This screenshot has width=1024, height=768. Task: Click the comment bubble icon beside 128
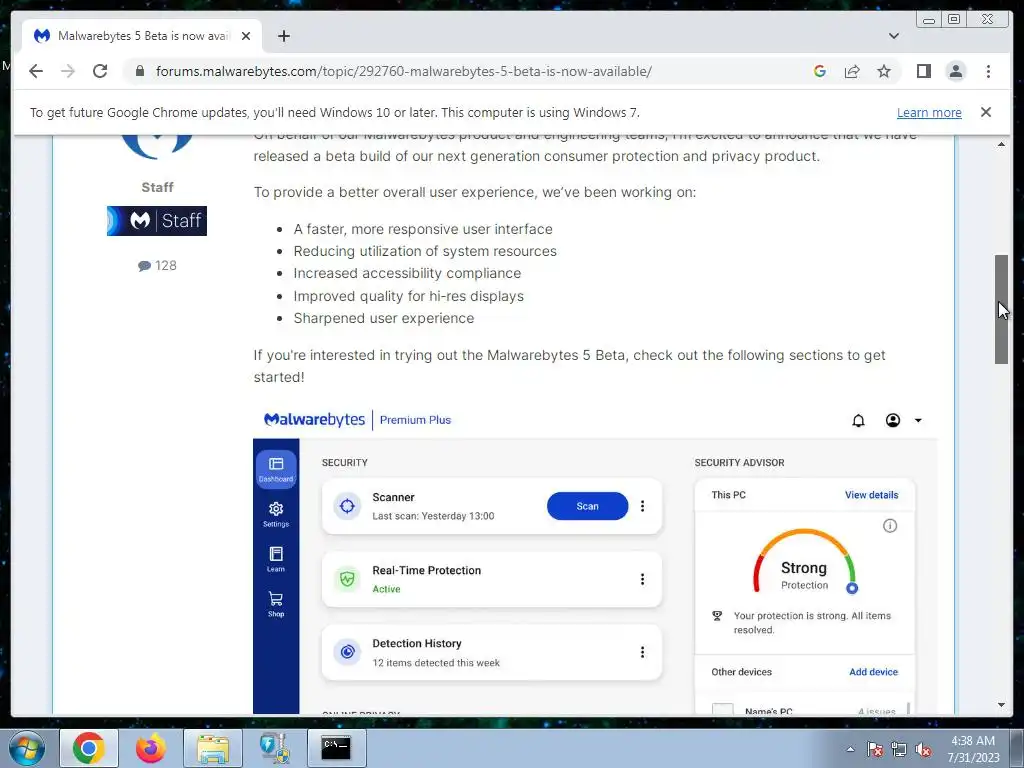[144, 266]
